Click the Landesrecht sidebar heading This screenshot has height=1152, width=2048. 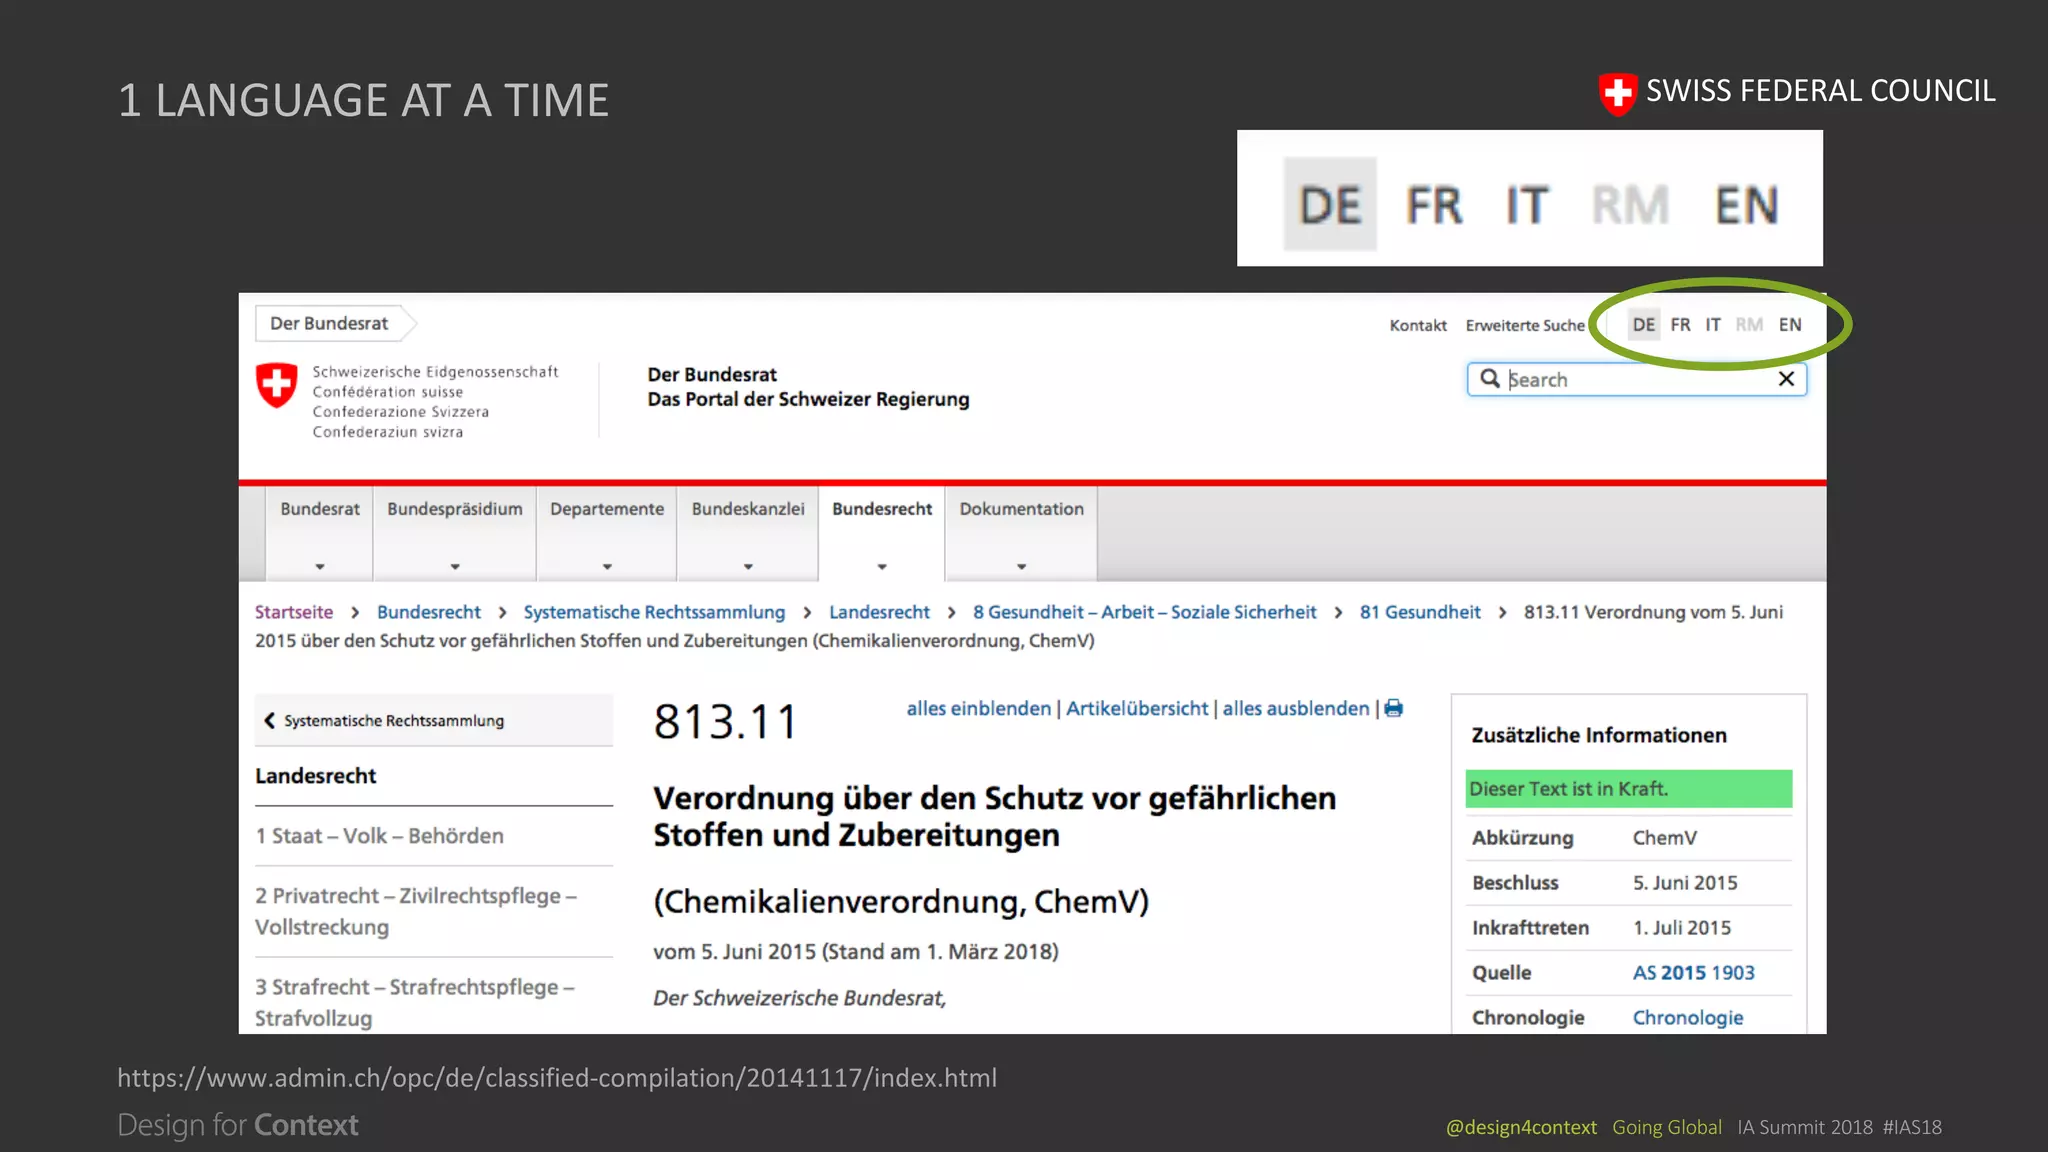click(316, 776)
